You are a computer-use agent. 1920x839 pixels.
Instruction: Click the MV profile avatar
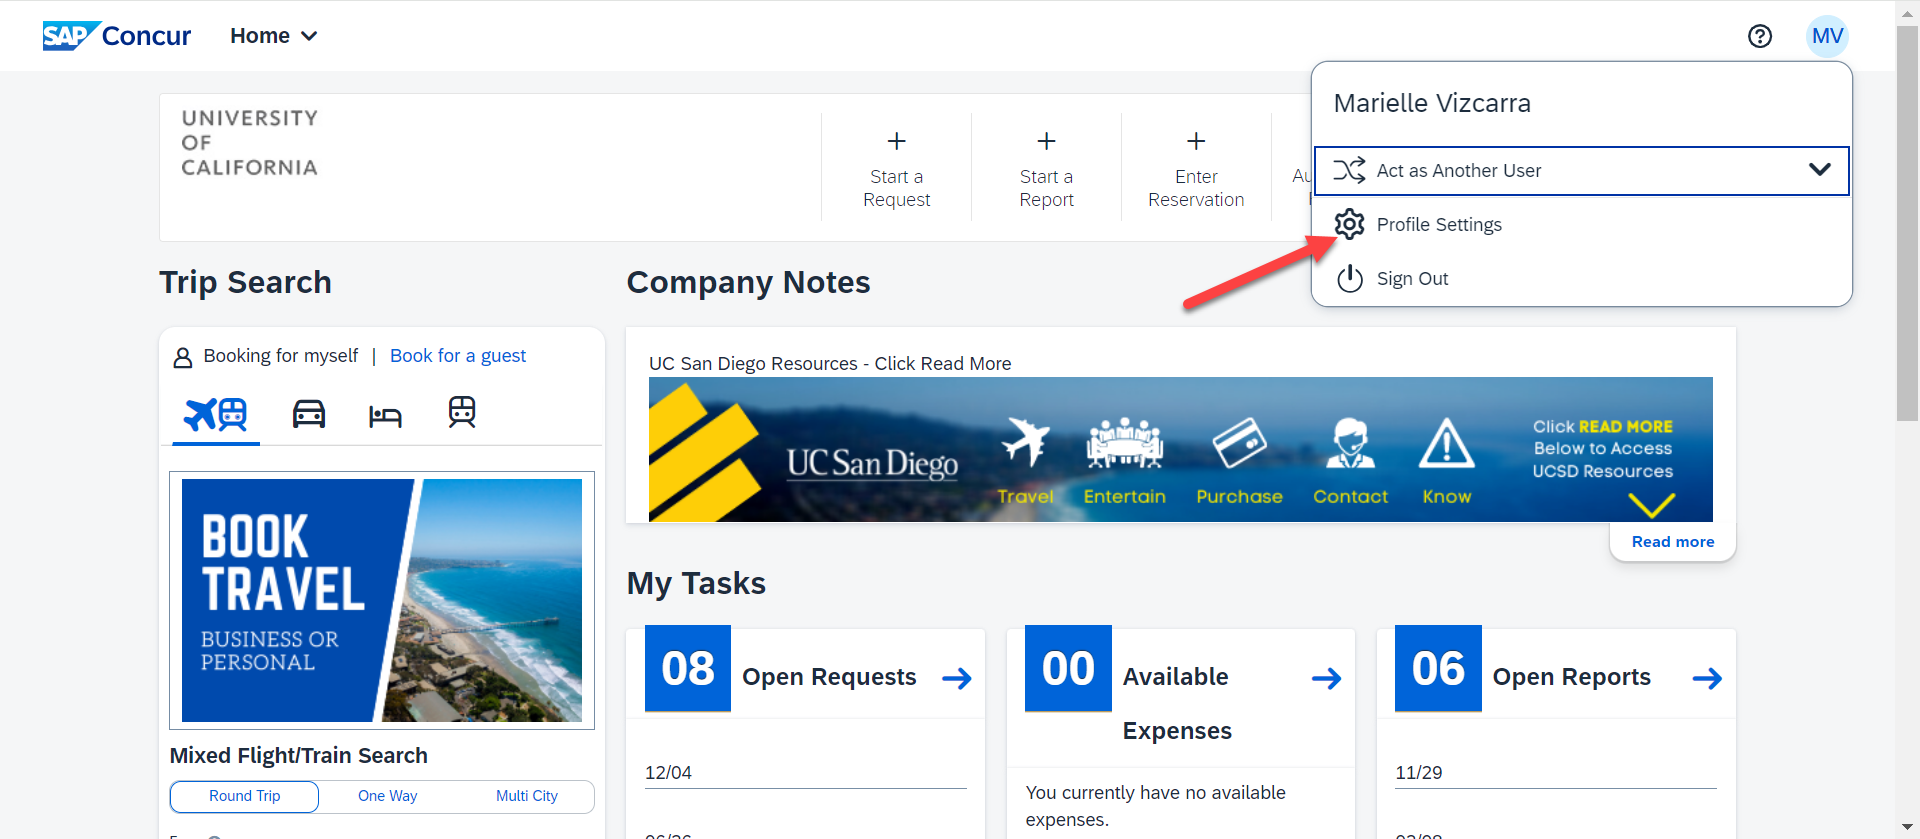click(1827, 36)
